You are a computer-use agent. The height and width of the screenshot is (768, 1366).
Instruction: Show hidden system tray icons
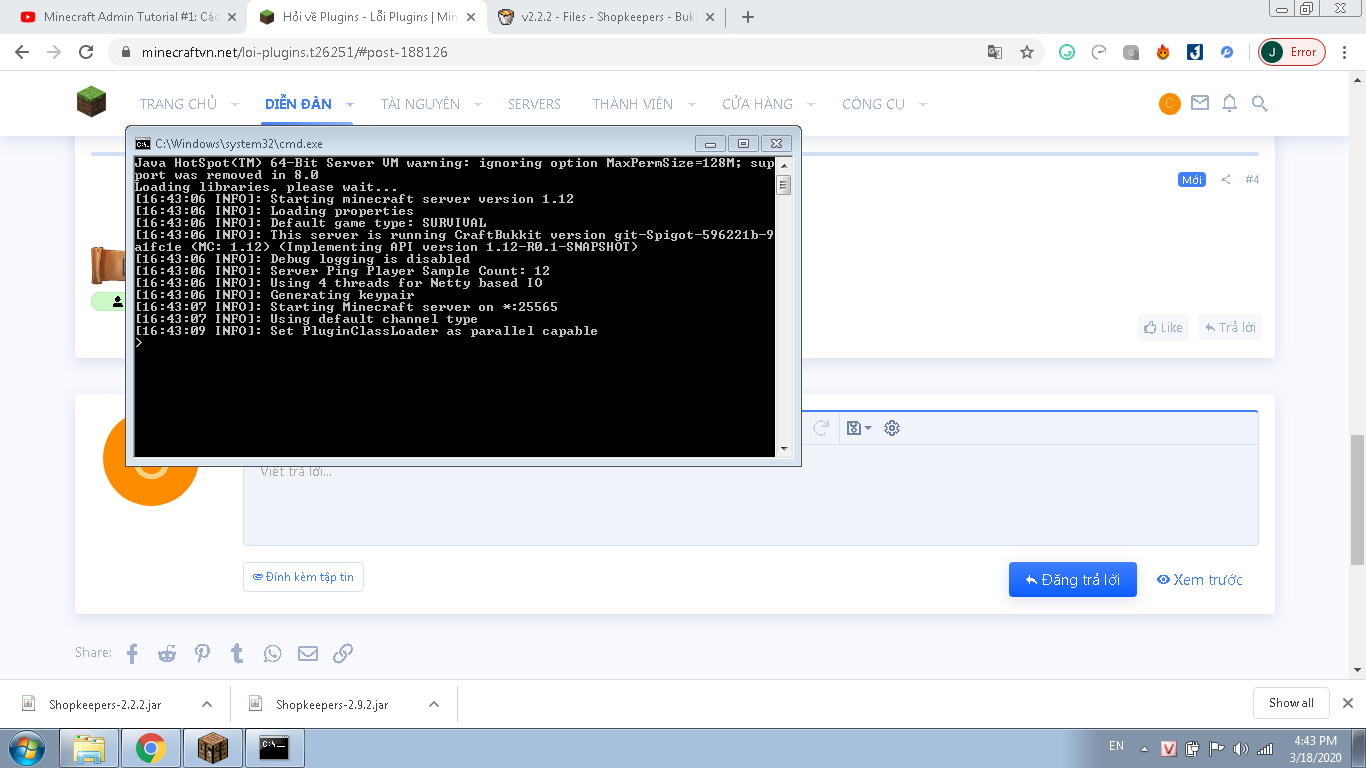1145,748
